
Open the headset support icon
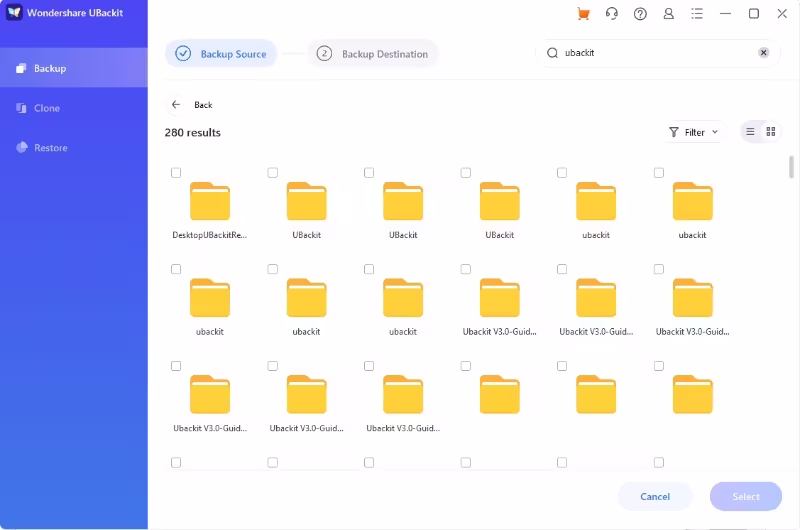(612, 14)
